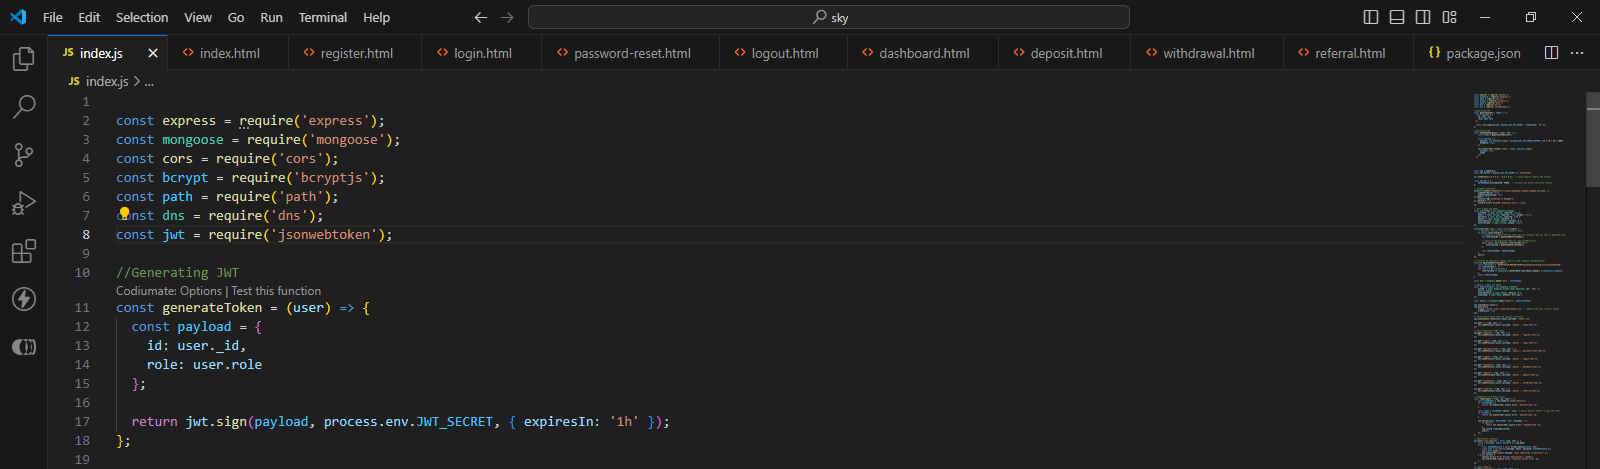Click 'bcryptjs' string on line 5

pos(332,177)
